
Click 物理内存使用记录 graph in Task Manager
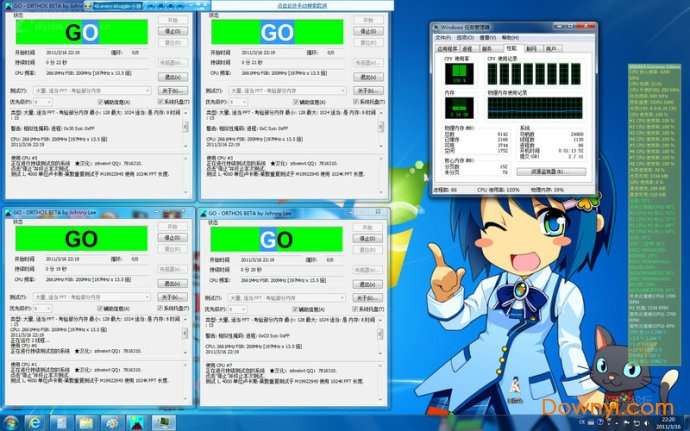coord(535,108)
